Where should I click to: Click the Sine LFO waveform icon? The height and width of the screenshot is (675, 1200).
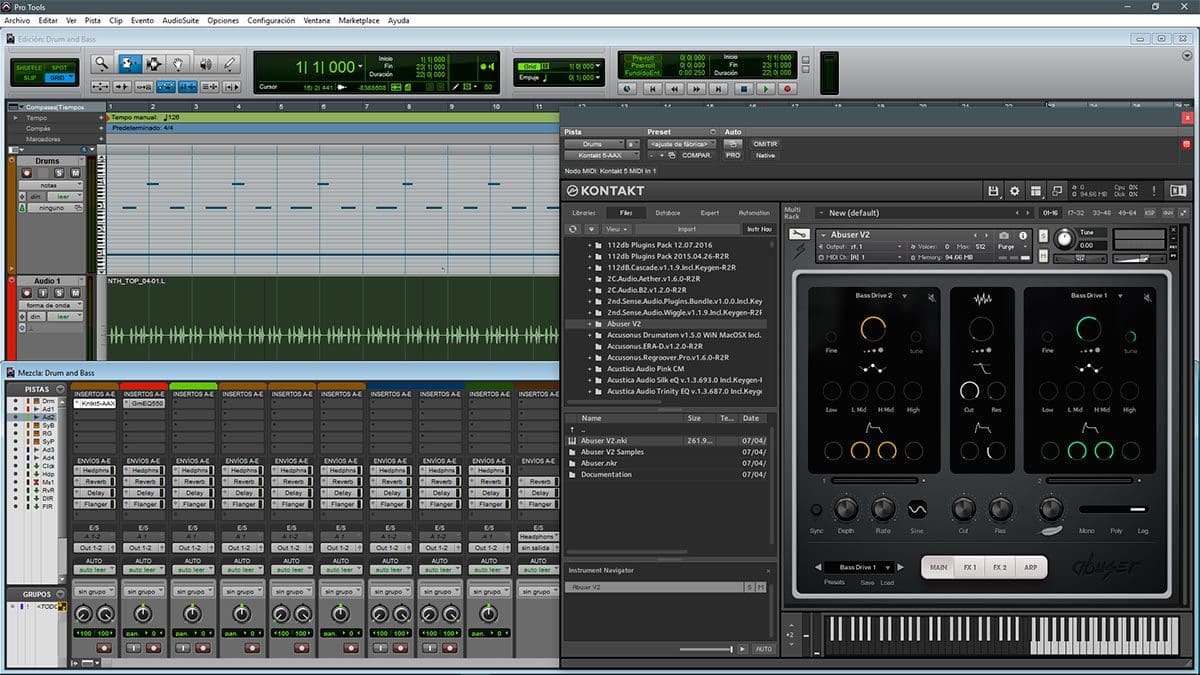(917, 509)
